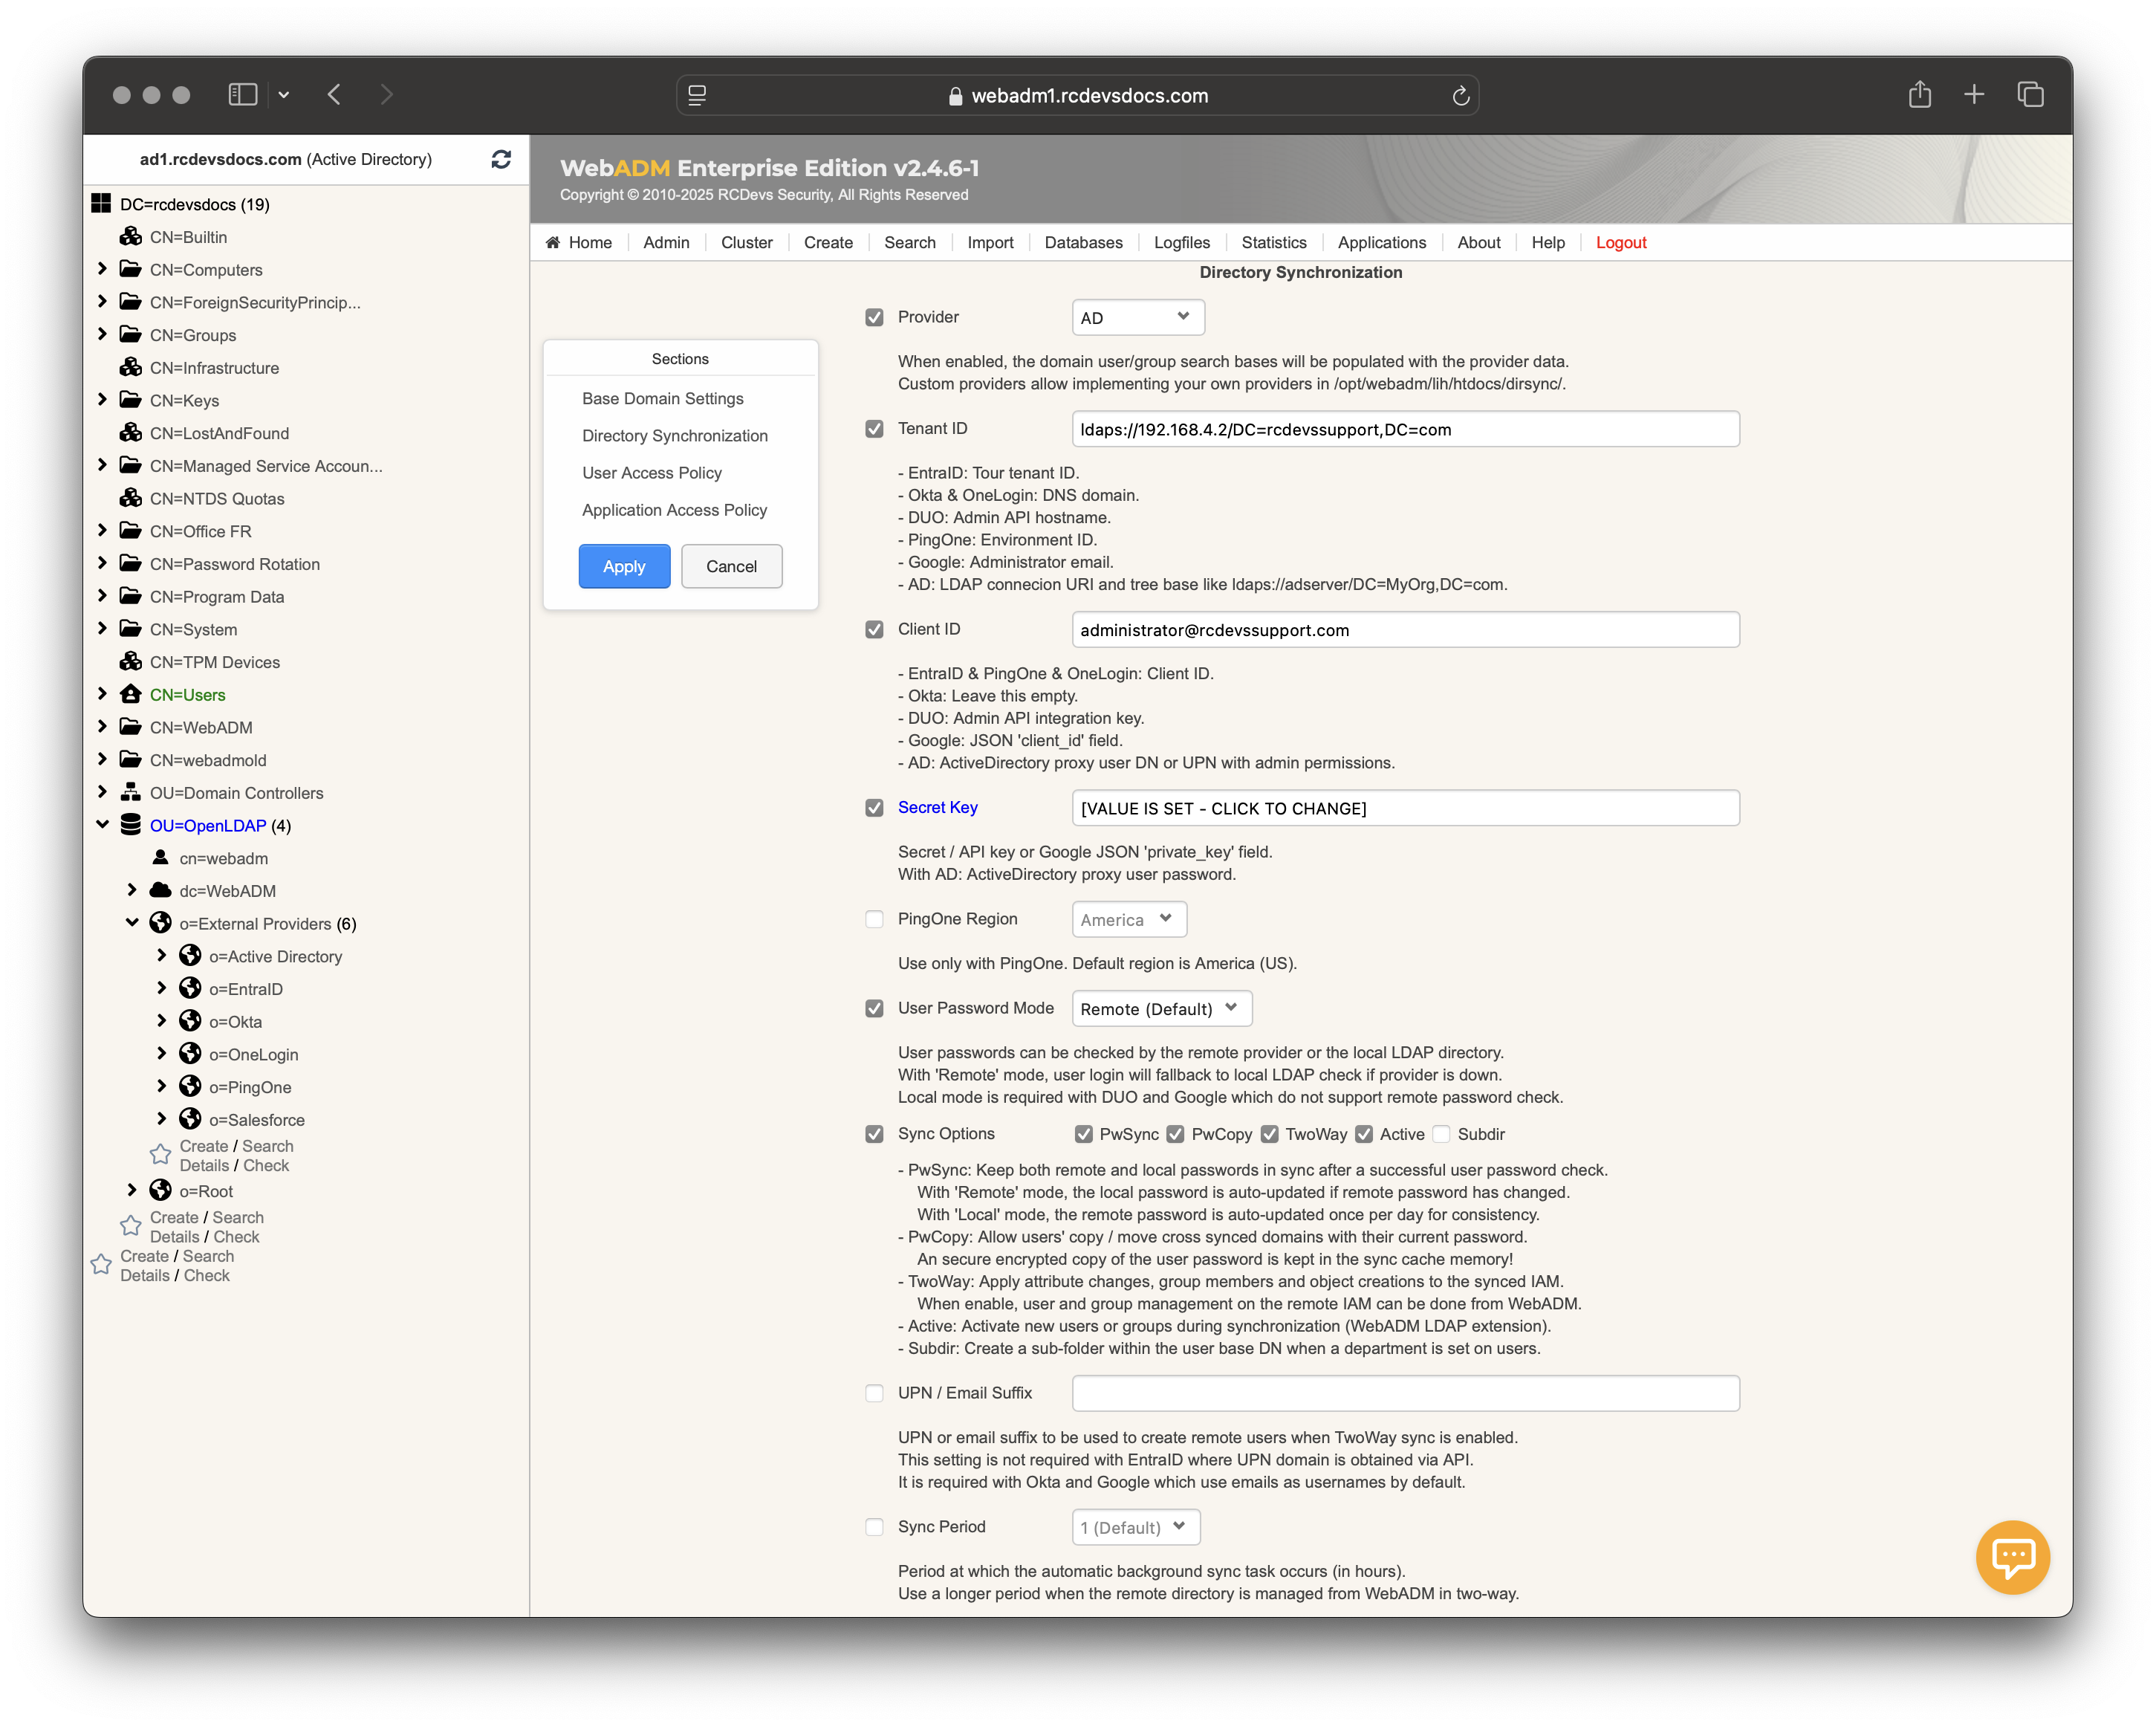
Task: Enable the UPN / Email Suffix checkbox
Action: click(x=874, y=1394)
